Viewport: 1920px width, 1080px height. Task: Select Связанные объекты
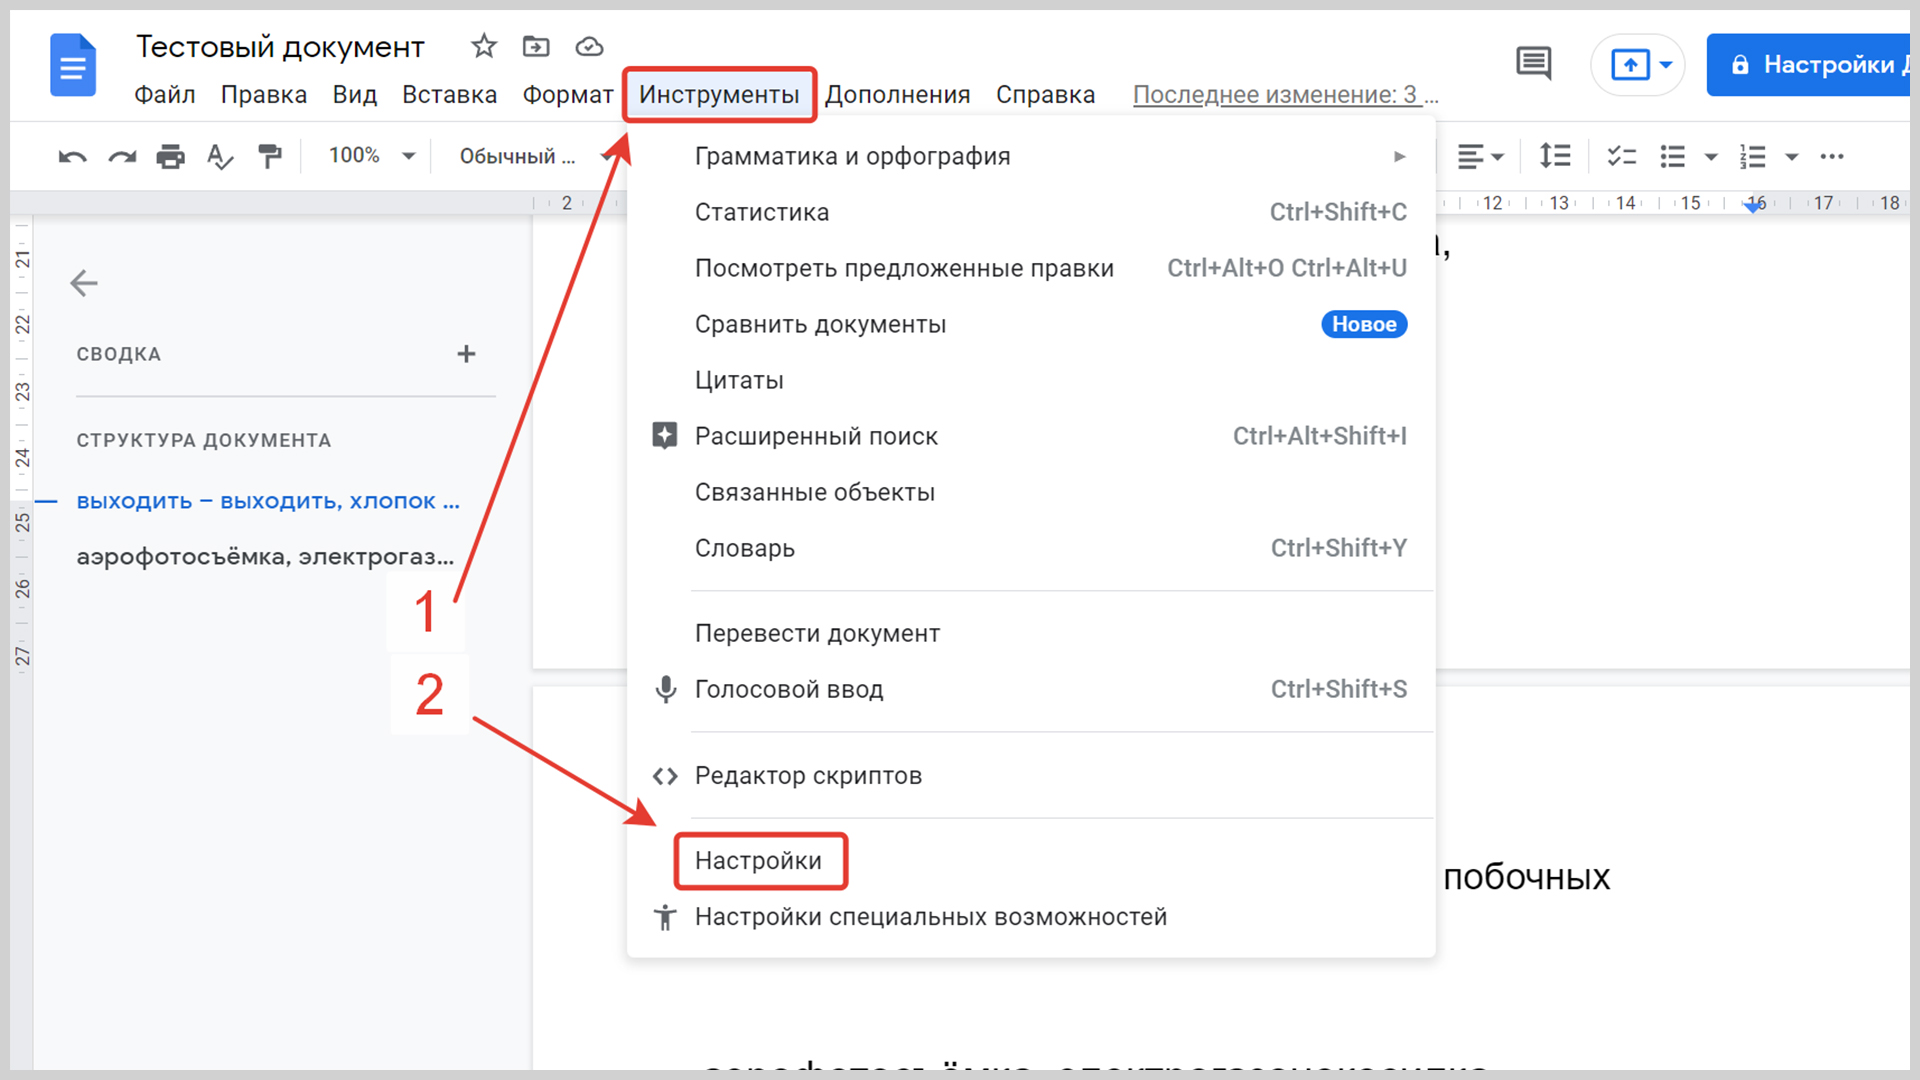pyautogui.click(x=1031, y=492)
